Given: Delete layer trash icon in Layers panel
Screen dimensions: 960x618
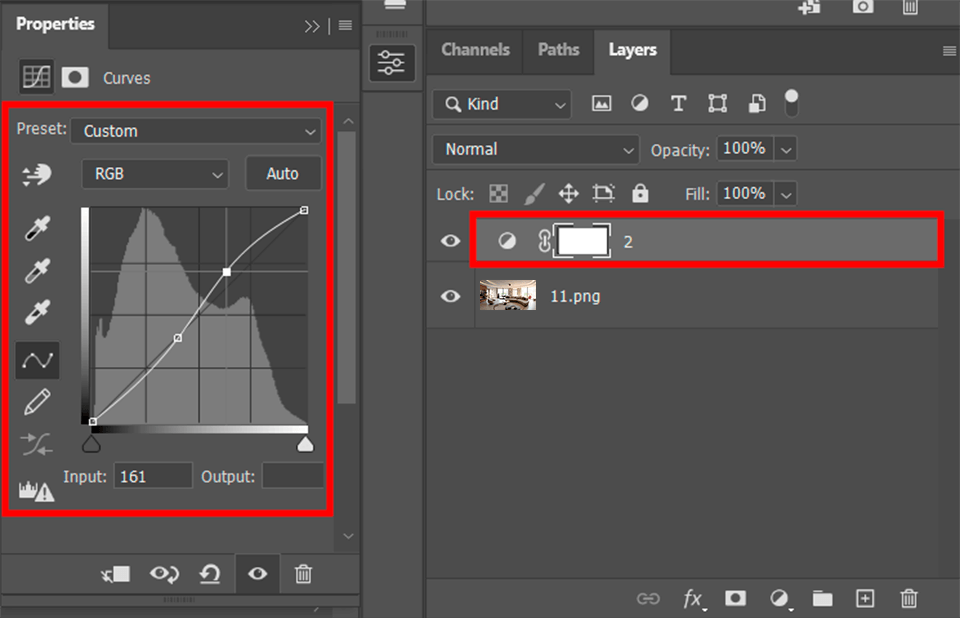Looking at the screenshot, I should [x=909, y=598].
